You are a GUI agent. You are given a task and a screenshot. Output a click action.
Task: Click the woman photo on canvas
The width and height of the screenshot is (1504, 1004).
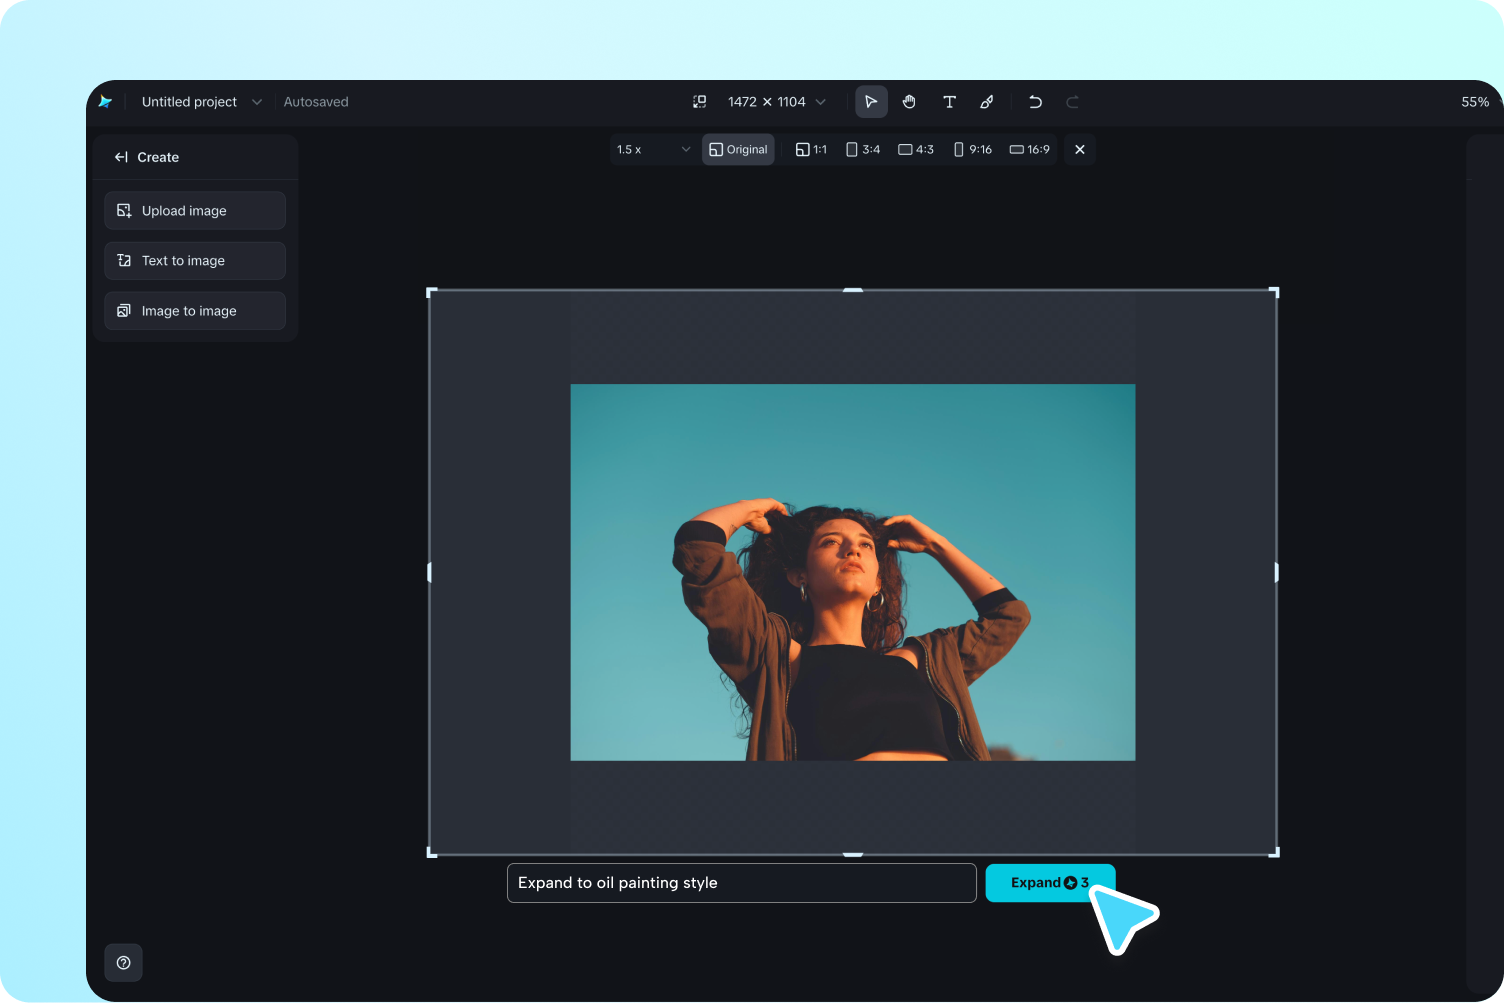point(853,572)
